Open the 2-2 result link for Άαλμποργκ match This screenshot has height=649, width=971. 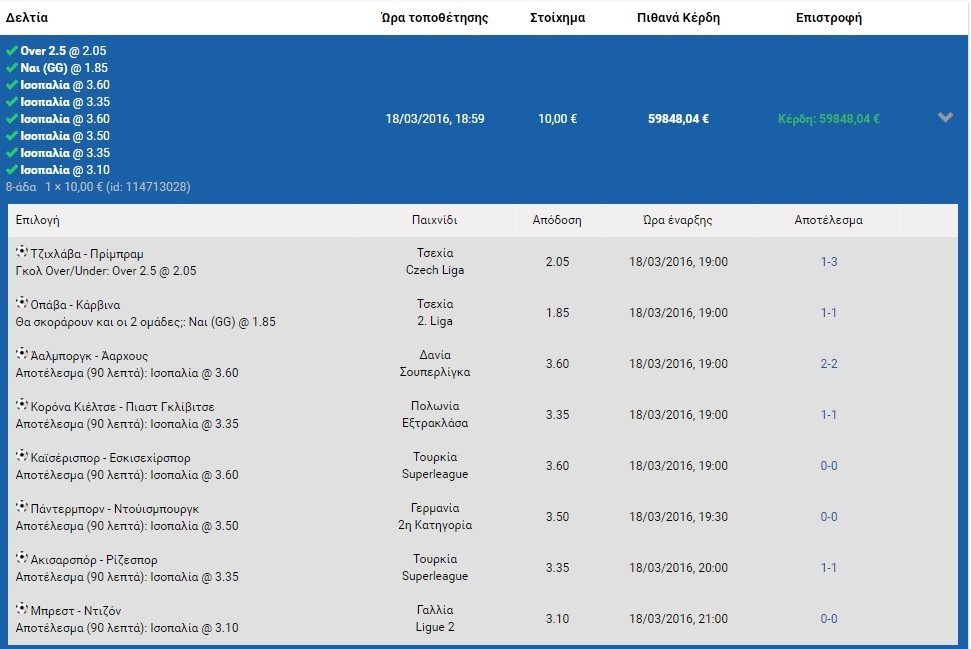coord(828,364)
